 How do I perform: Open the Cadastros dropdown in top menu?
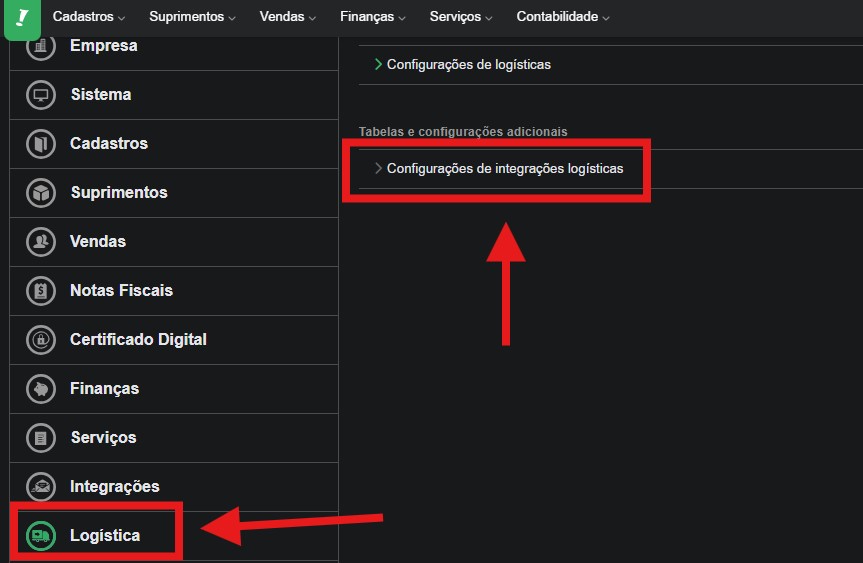point(89,17)
